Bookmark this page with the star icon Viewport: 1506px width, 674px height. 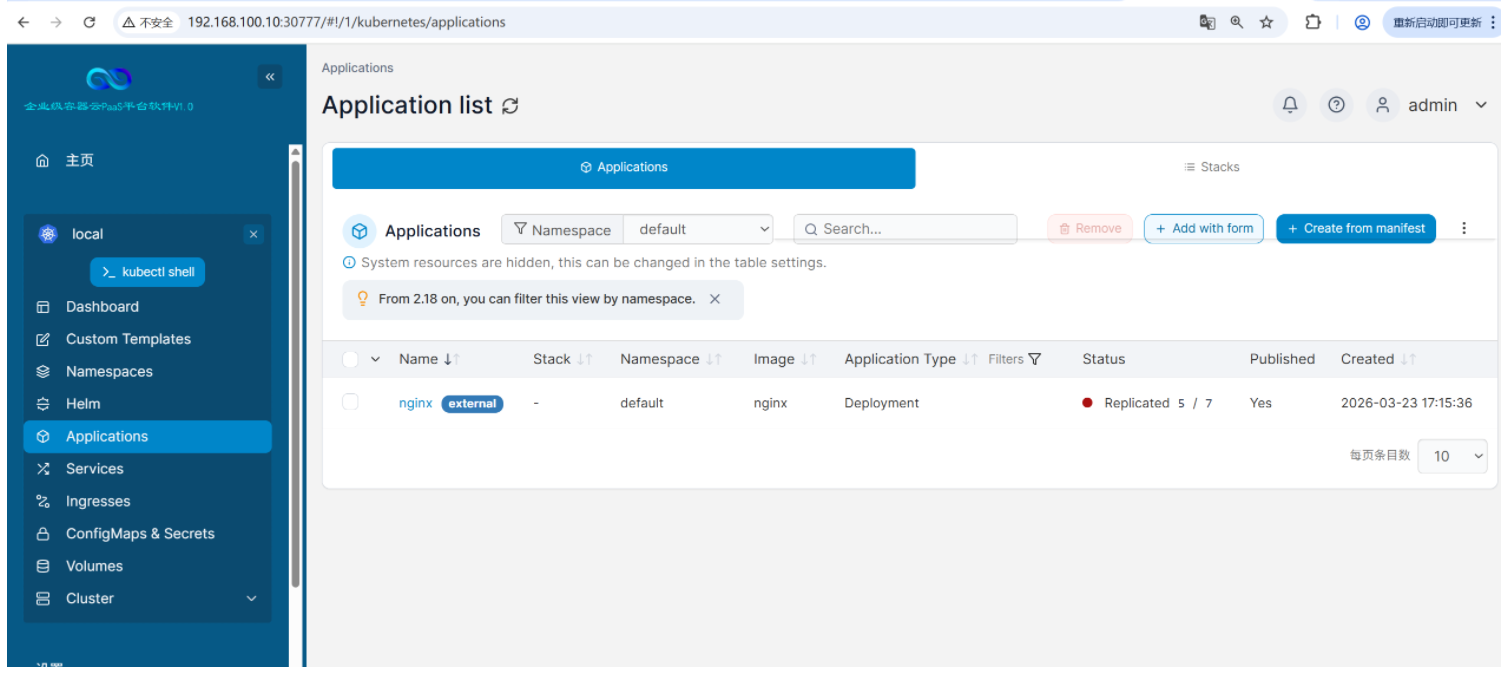[1266, 22]
